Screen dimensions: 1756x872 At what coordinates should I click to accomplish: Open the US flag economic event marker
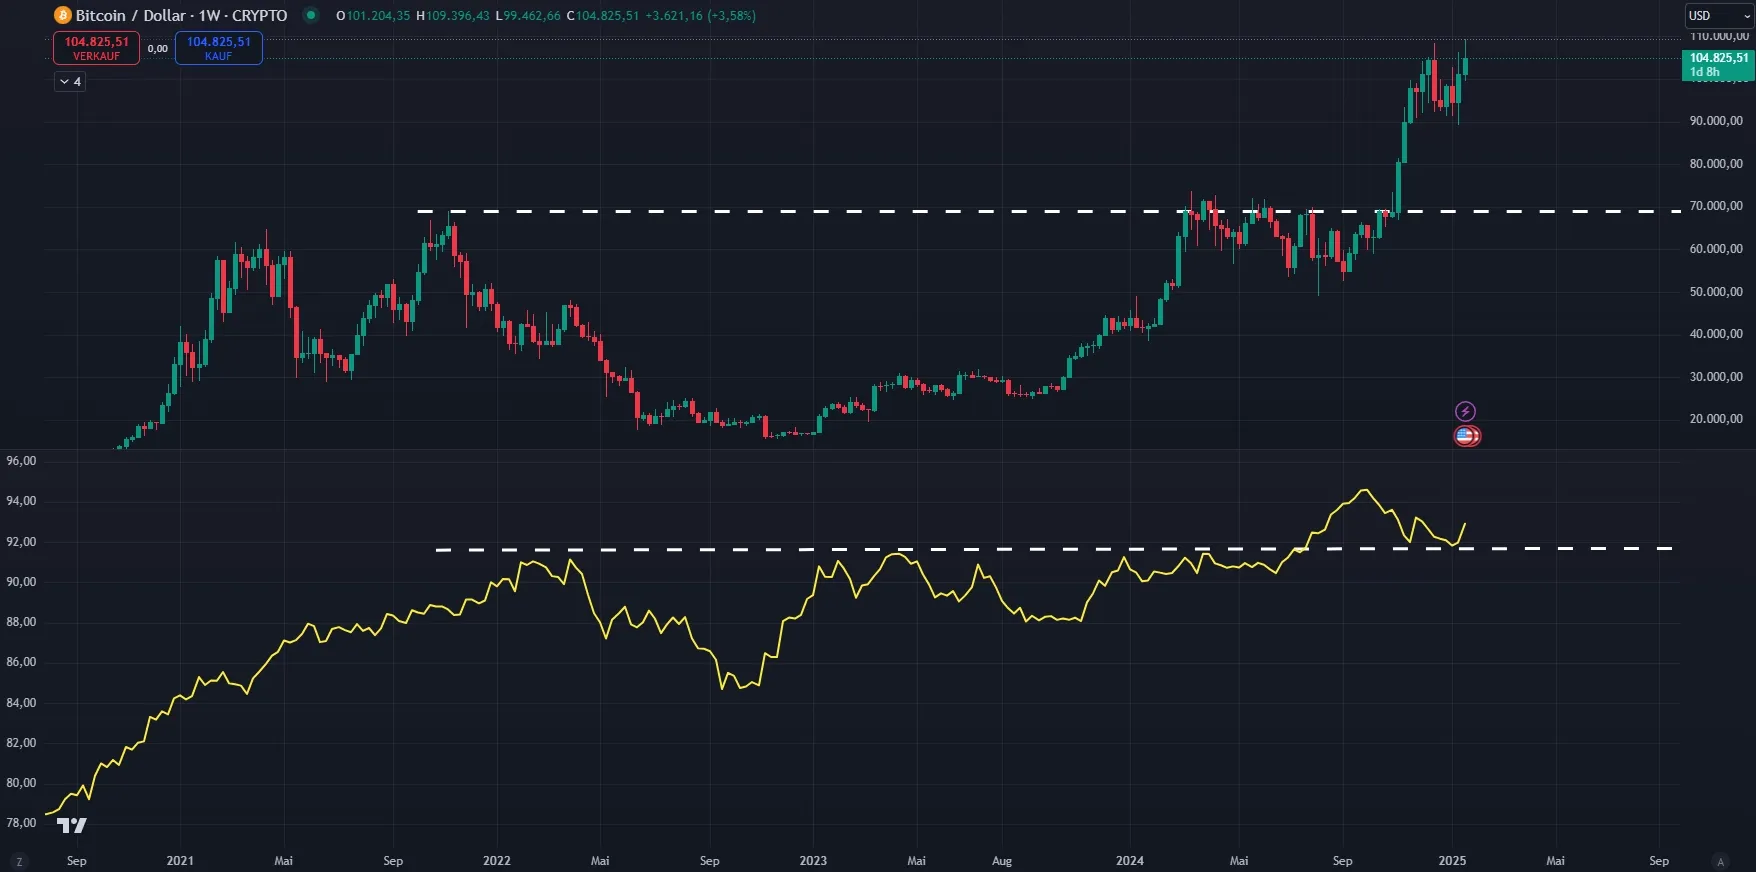pos(1467,436)
